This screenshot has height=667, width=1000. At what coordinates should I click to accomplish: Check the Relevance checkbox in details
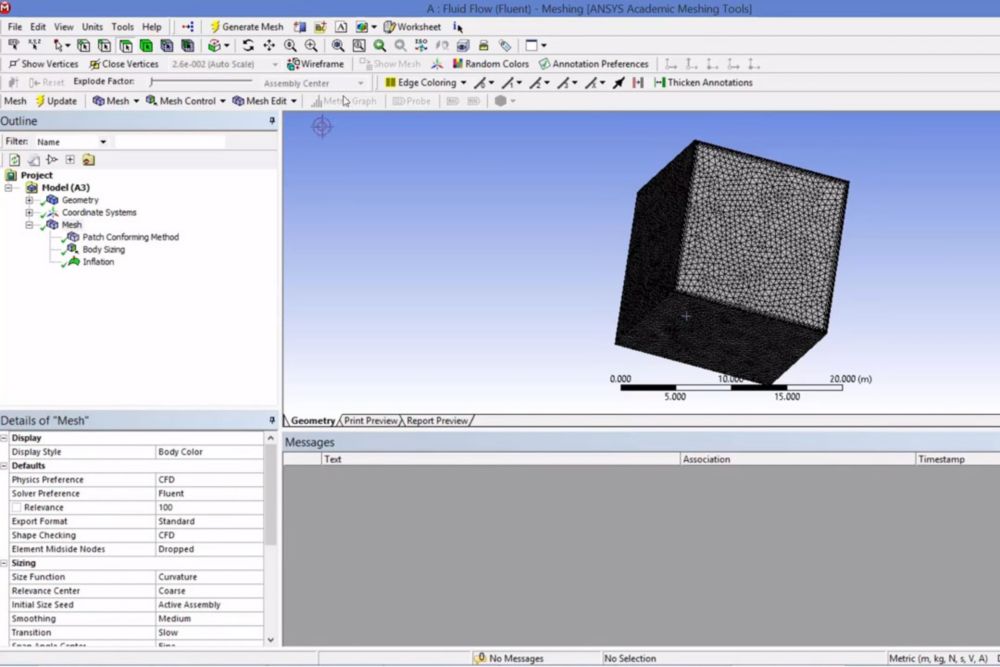tap(16, 508)
